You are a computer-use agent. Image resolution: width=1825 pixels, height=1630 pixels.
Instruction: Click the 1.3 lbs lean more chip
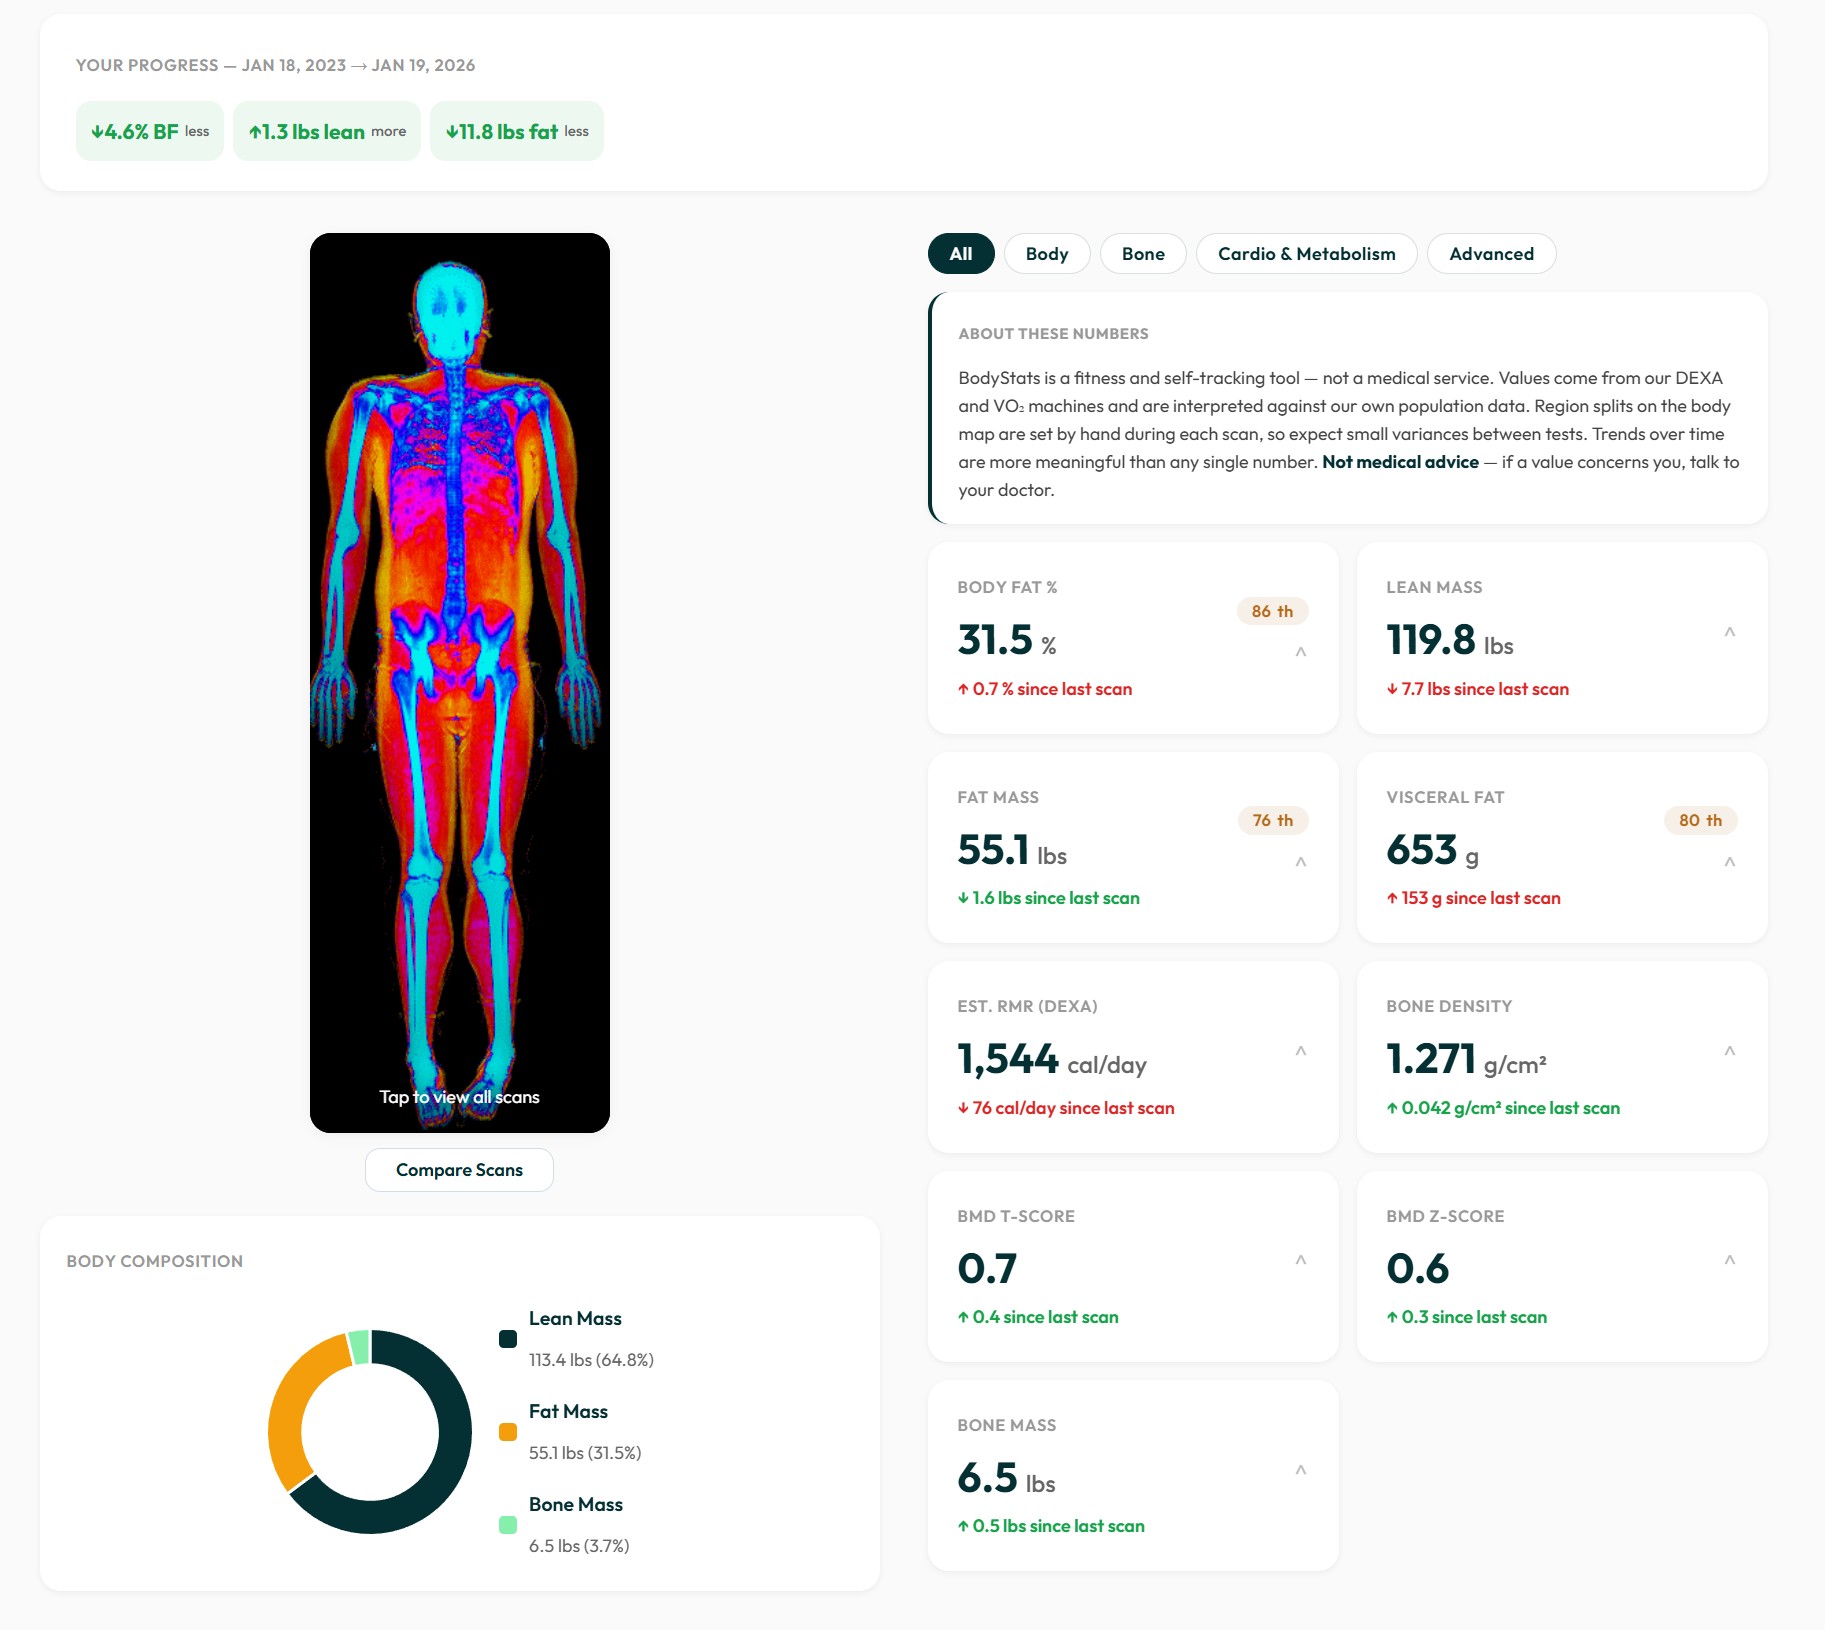click(x=327, y=131)
